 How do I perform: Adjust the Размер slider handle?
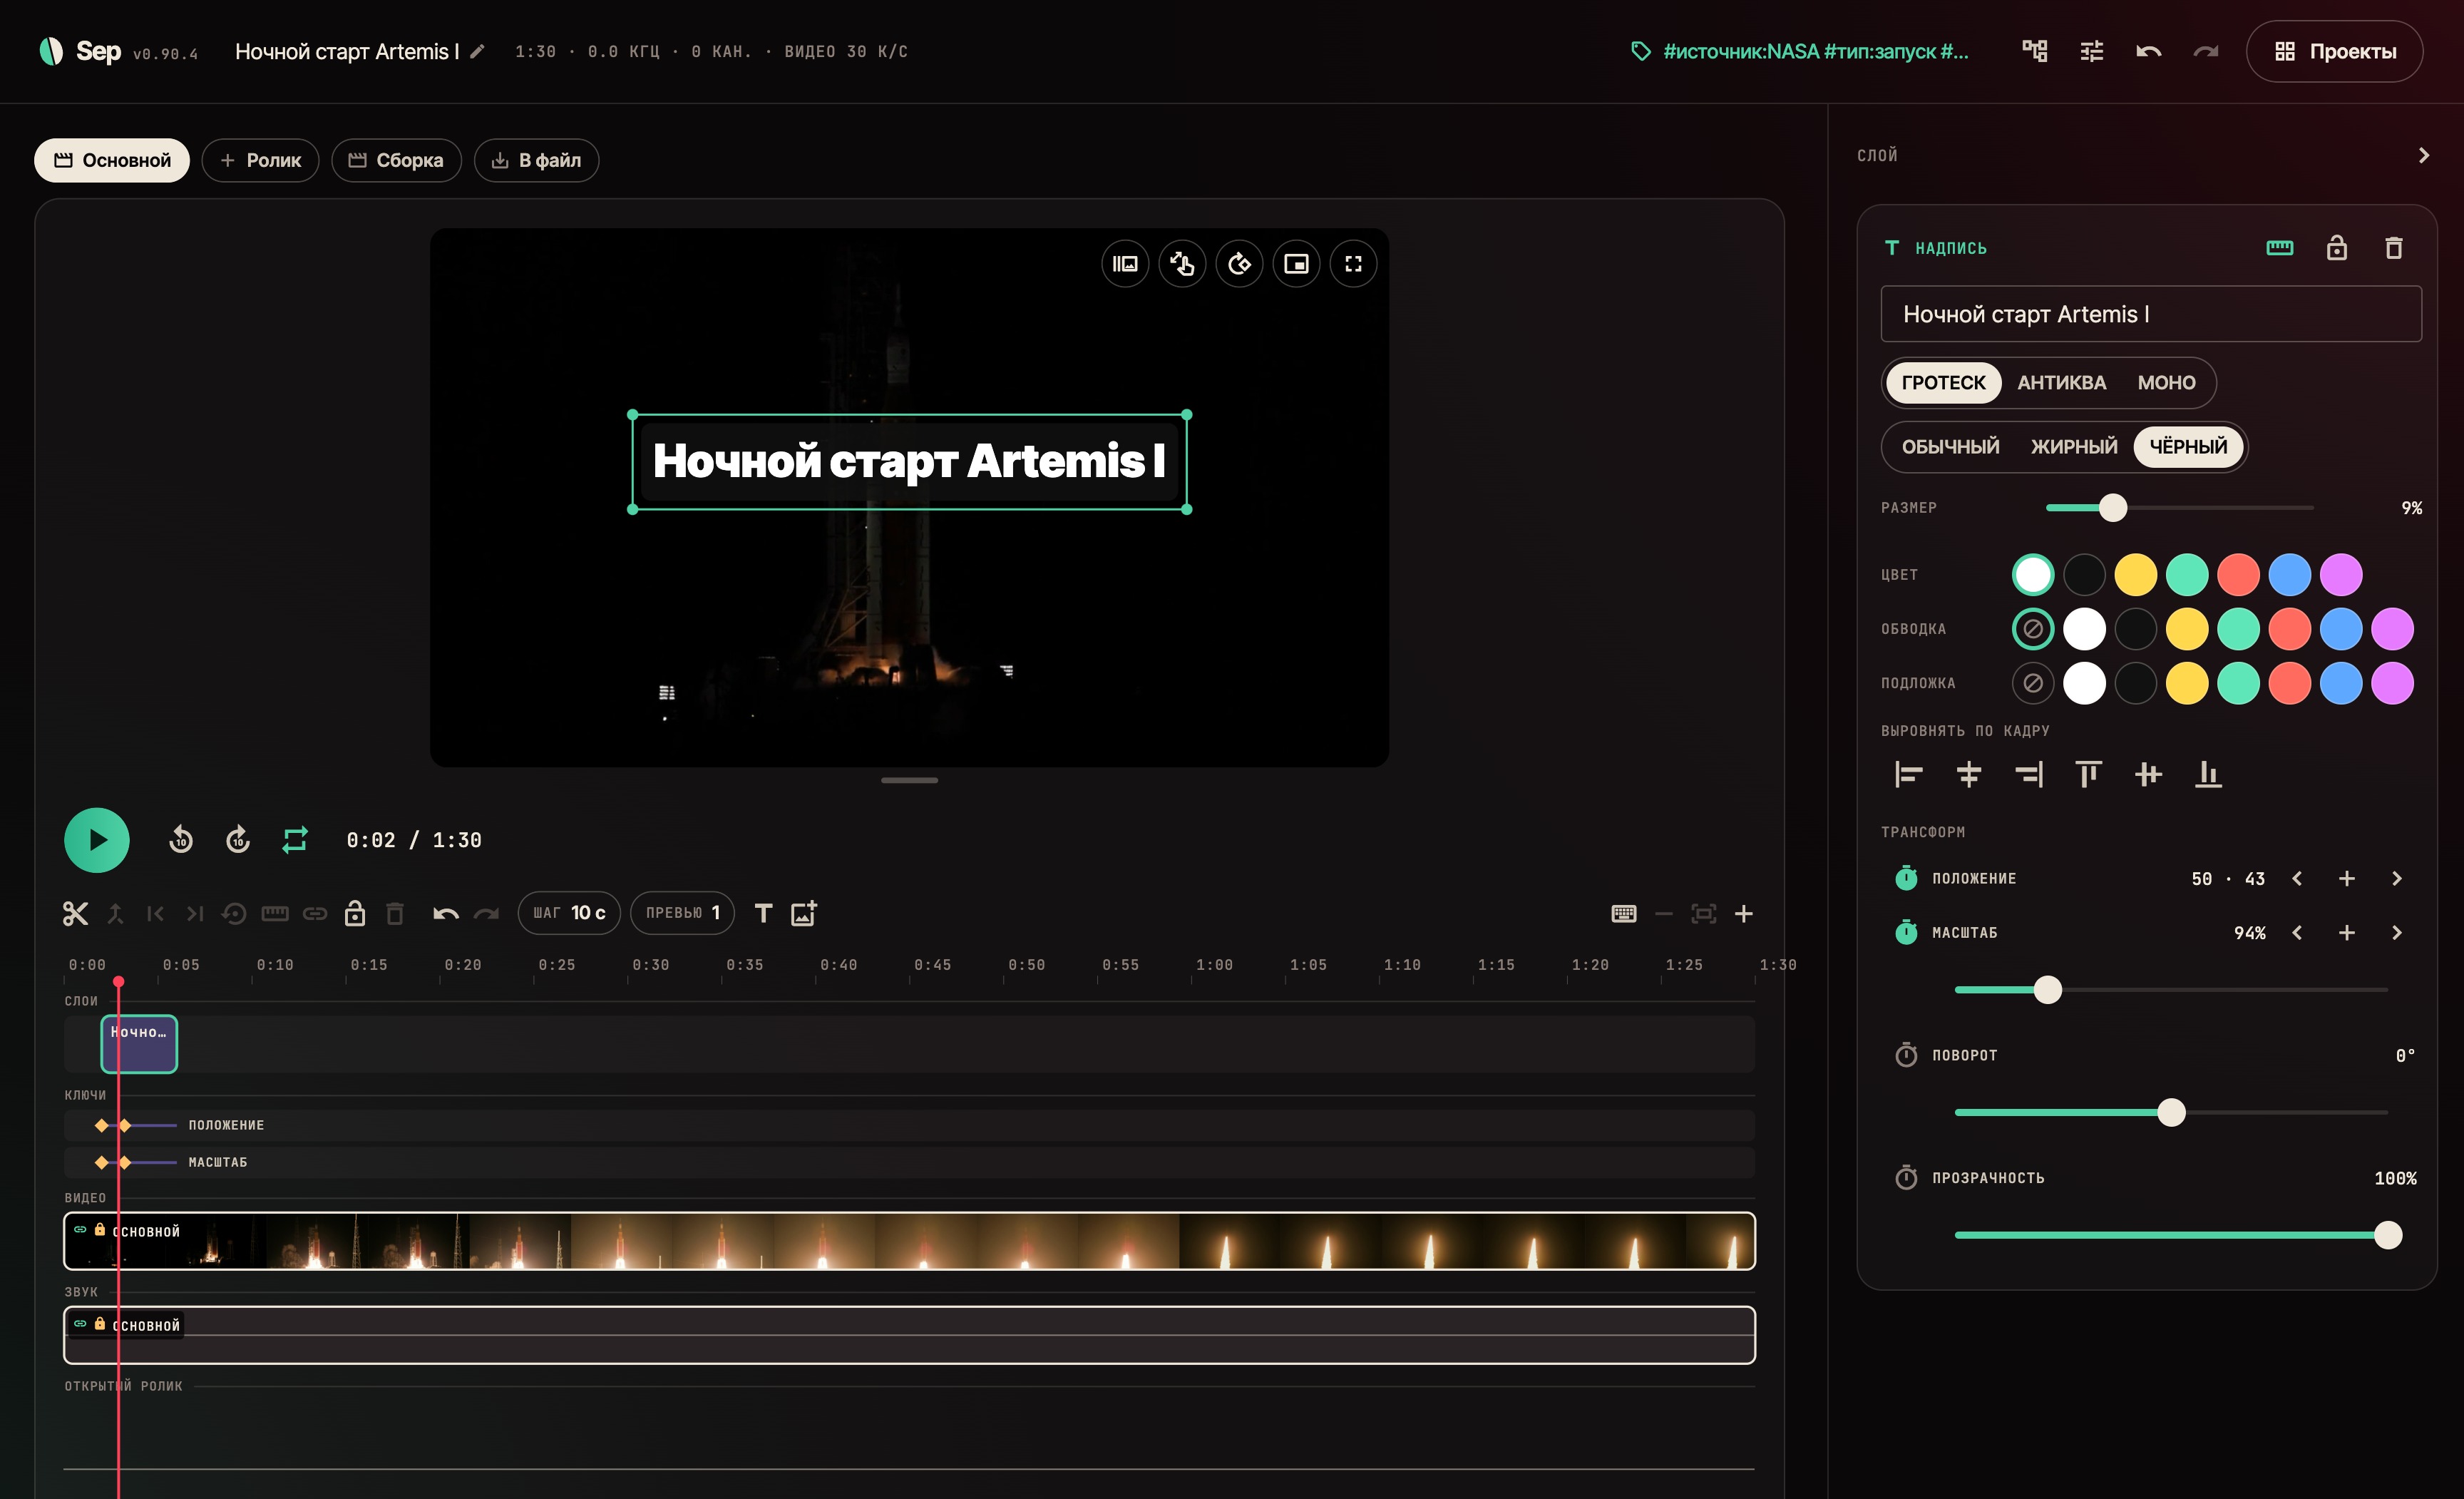[2112, 508]
